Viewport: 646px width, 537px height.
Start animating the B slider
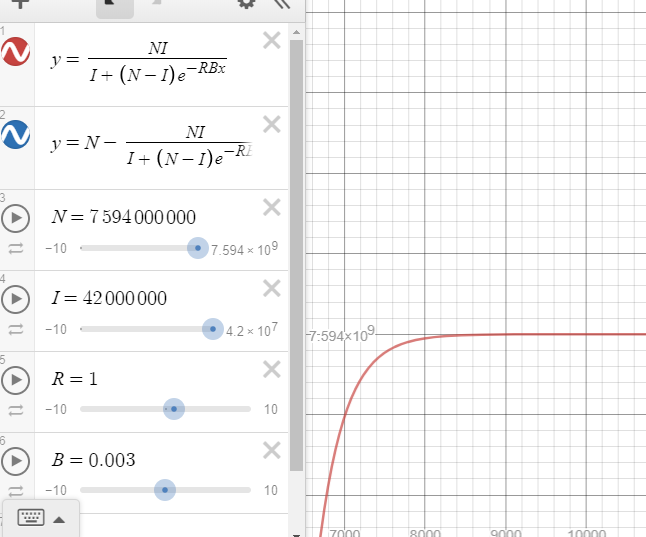[15, 461]
